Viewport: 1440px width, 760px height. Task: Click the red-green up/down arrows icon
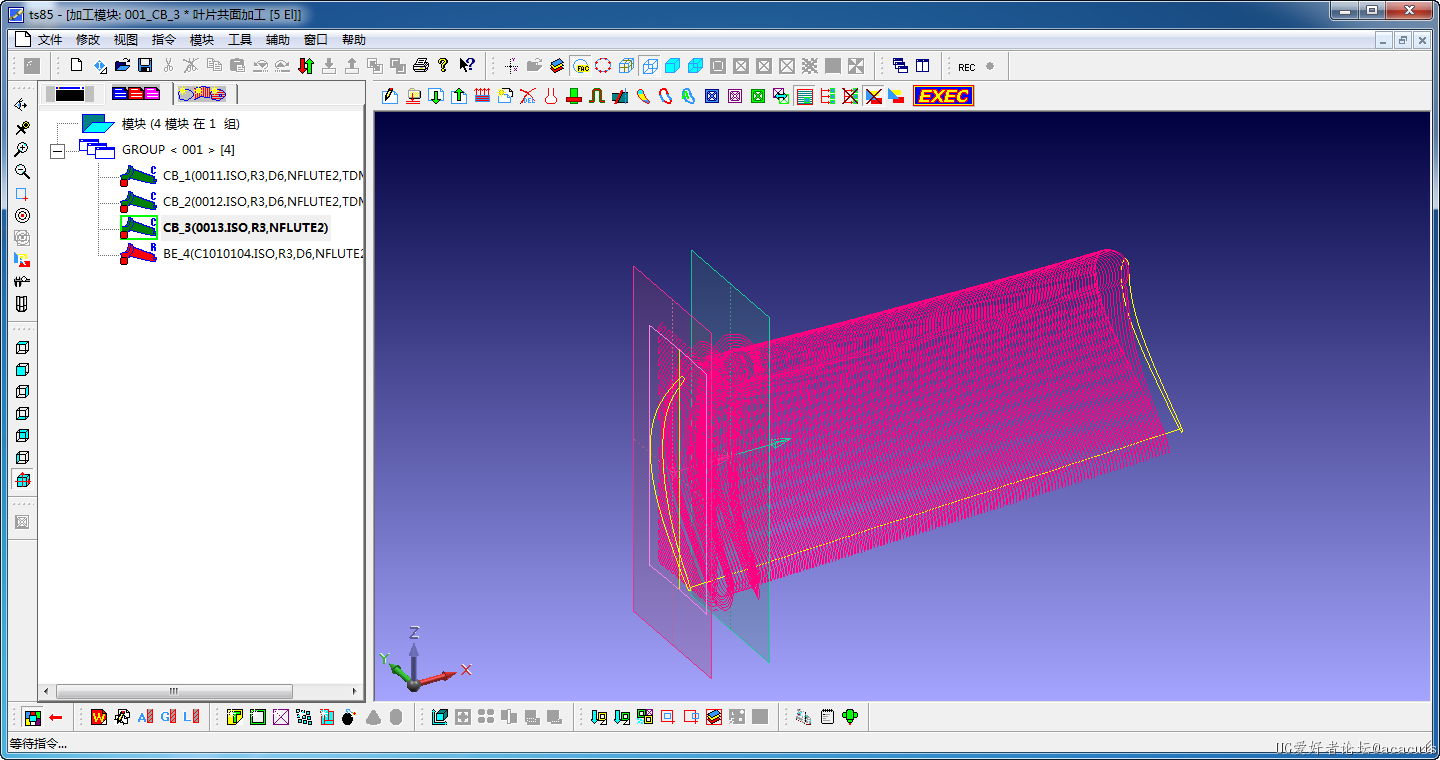(306, 66)
